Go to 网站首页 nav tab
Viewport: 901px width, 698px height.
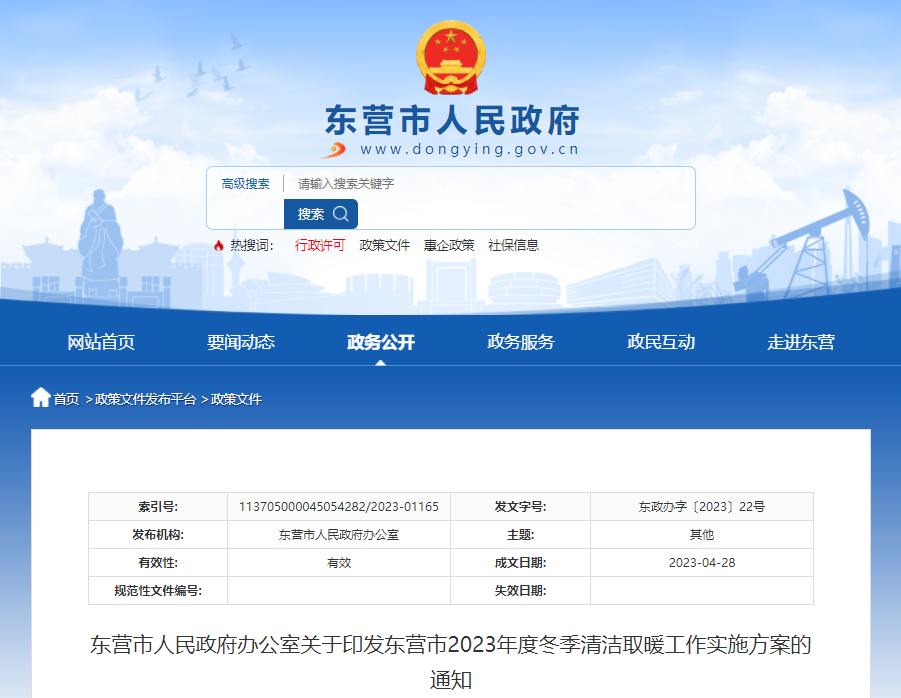[x=101, y=342]
